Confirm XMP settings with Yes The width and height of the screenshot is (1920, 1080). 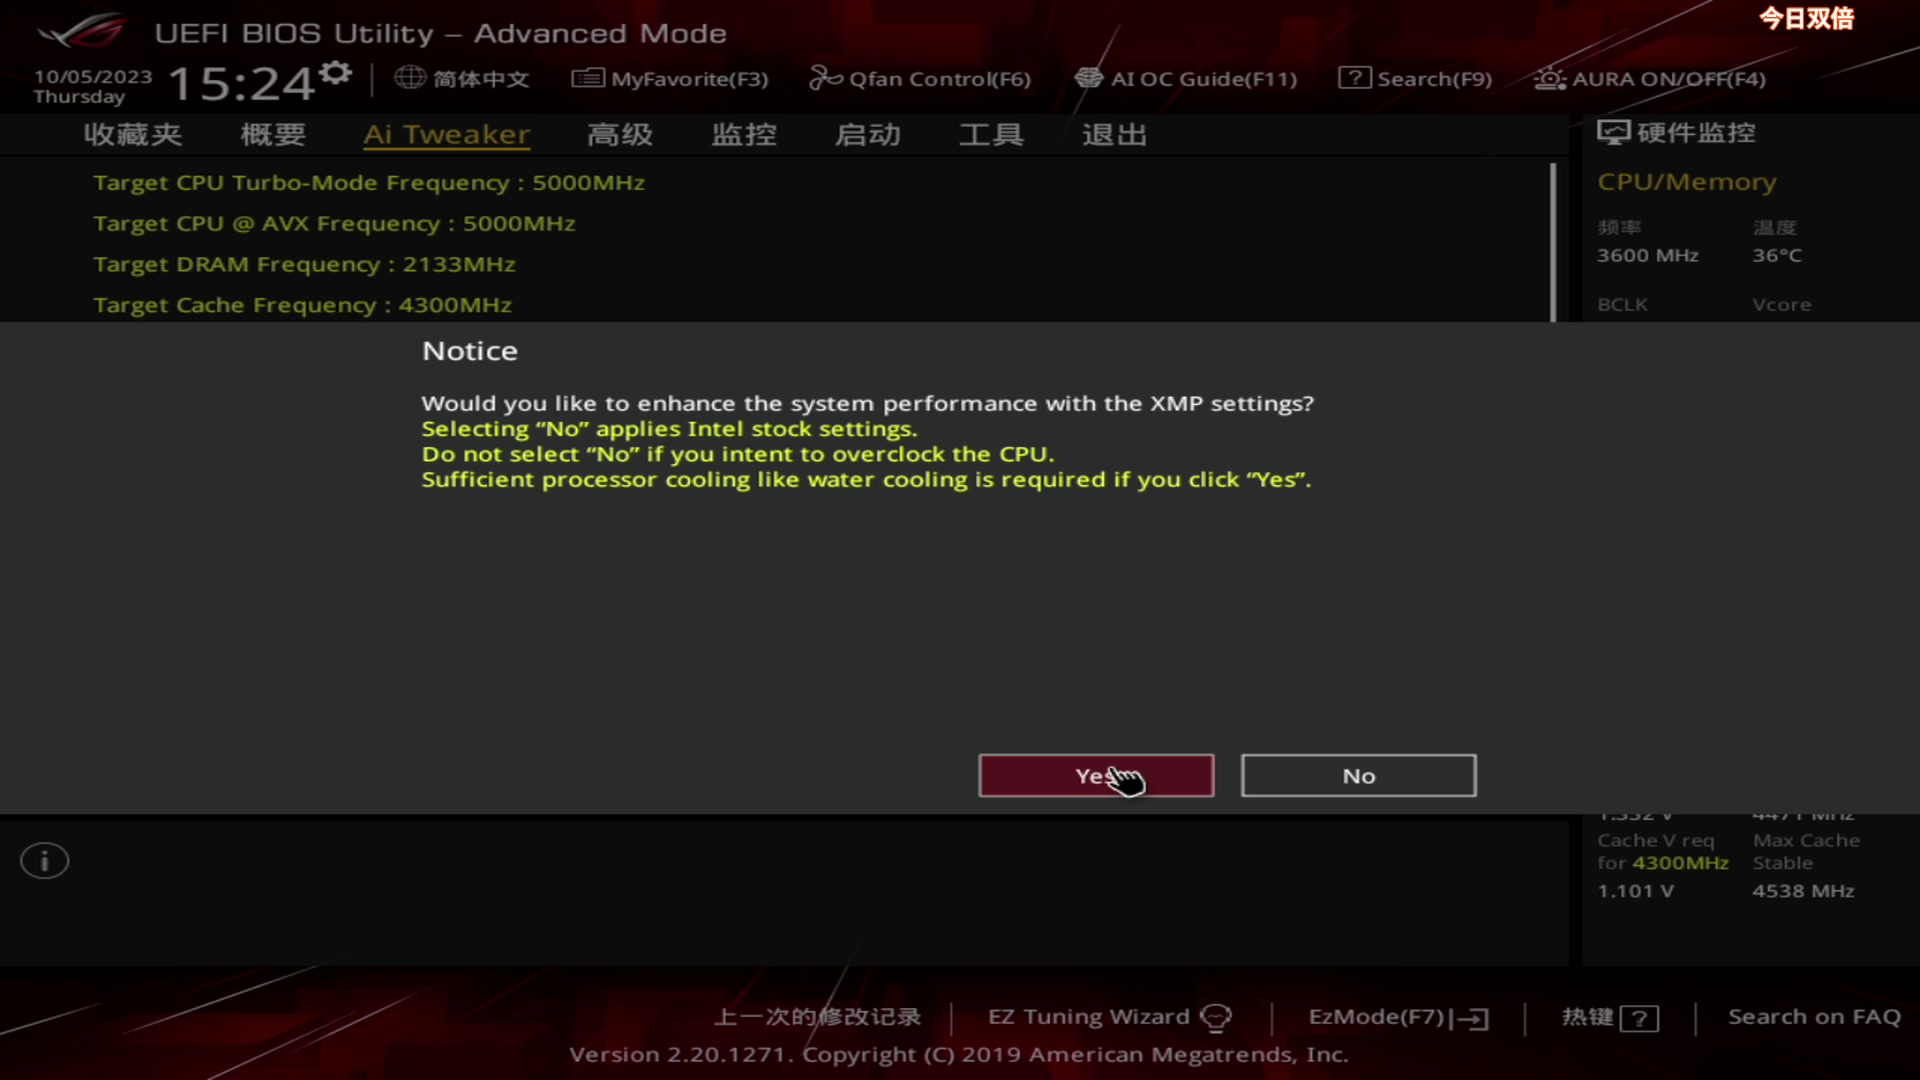(x=1096, y=775)
